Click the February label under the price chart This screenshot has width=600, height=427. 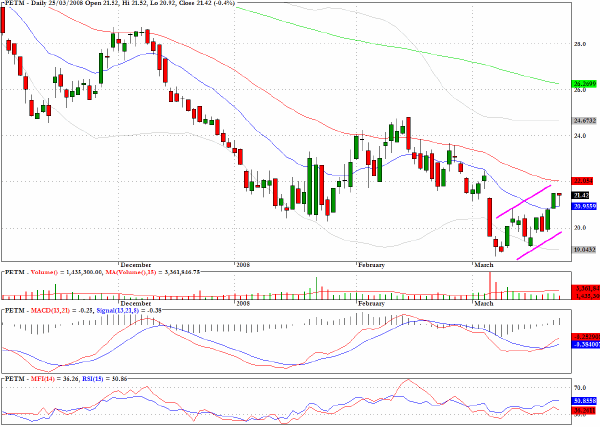tap(371, 265)
